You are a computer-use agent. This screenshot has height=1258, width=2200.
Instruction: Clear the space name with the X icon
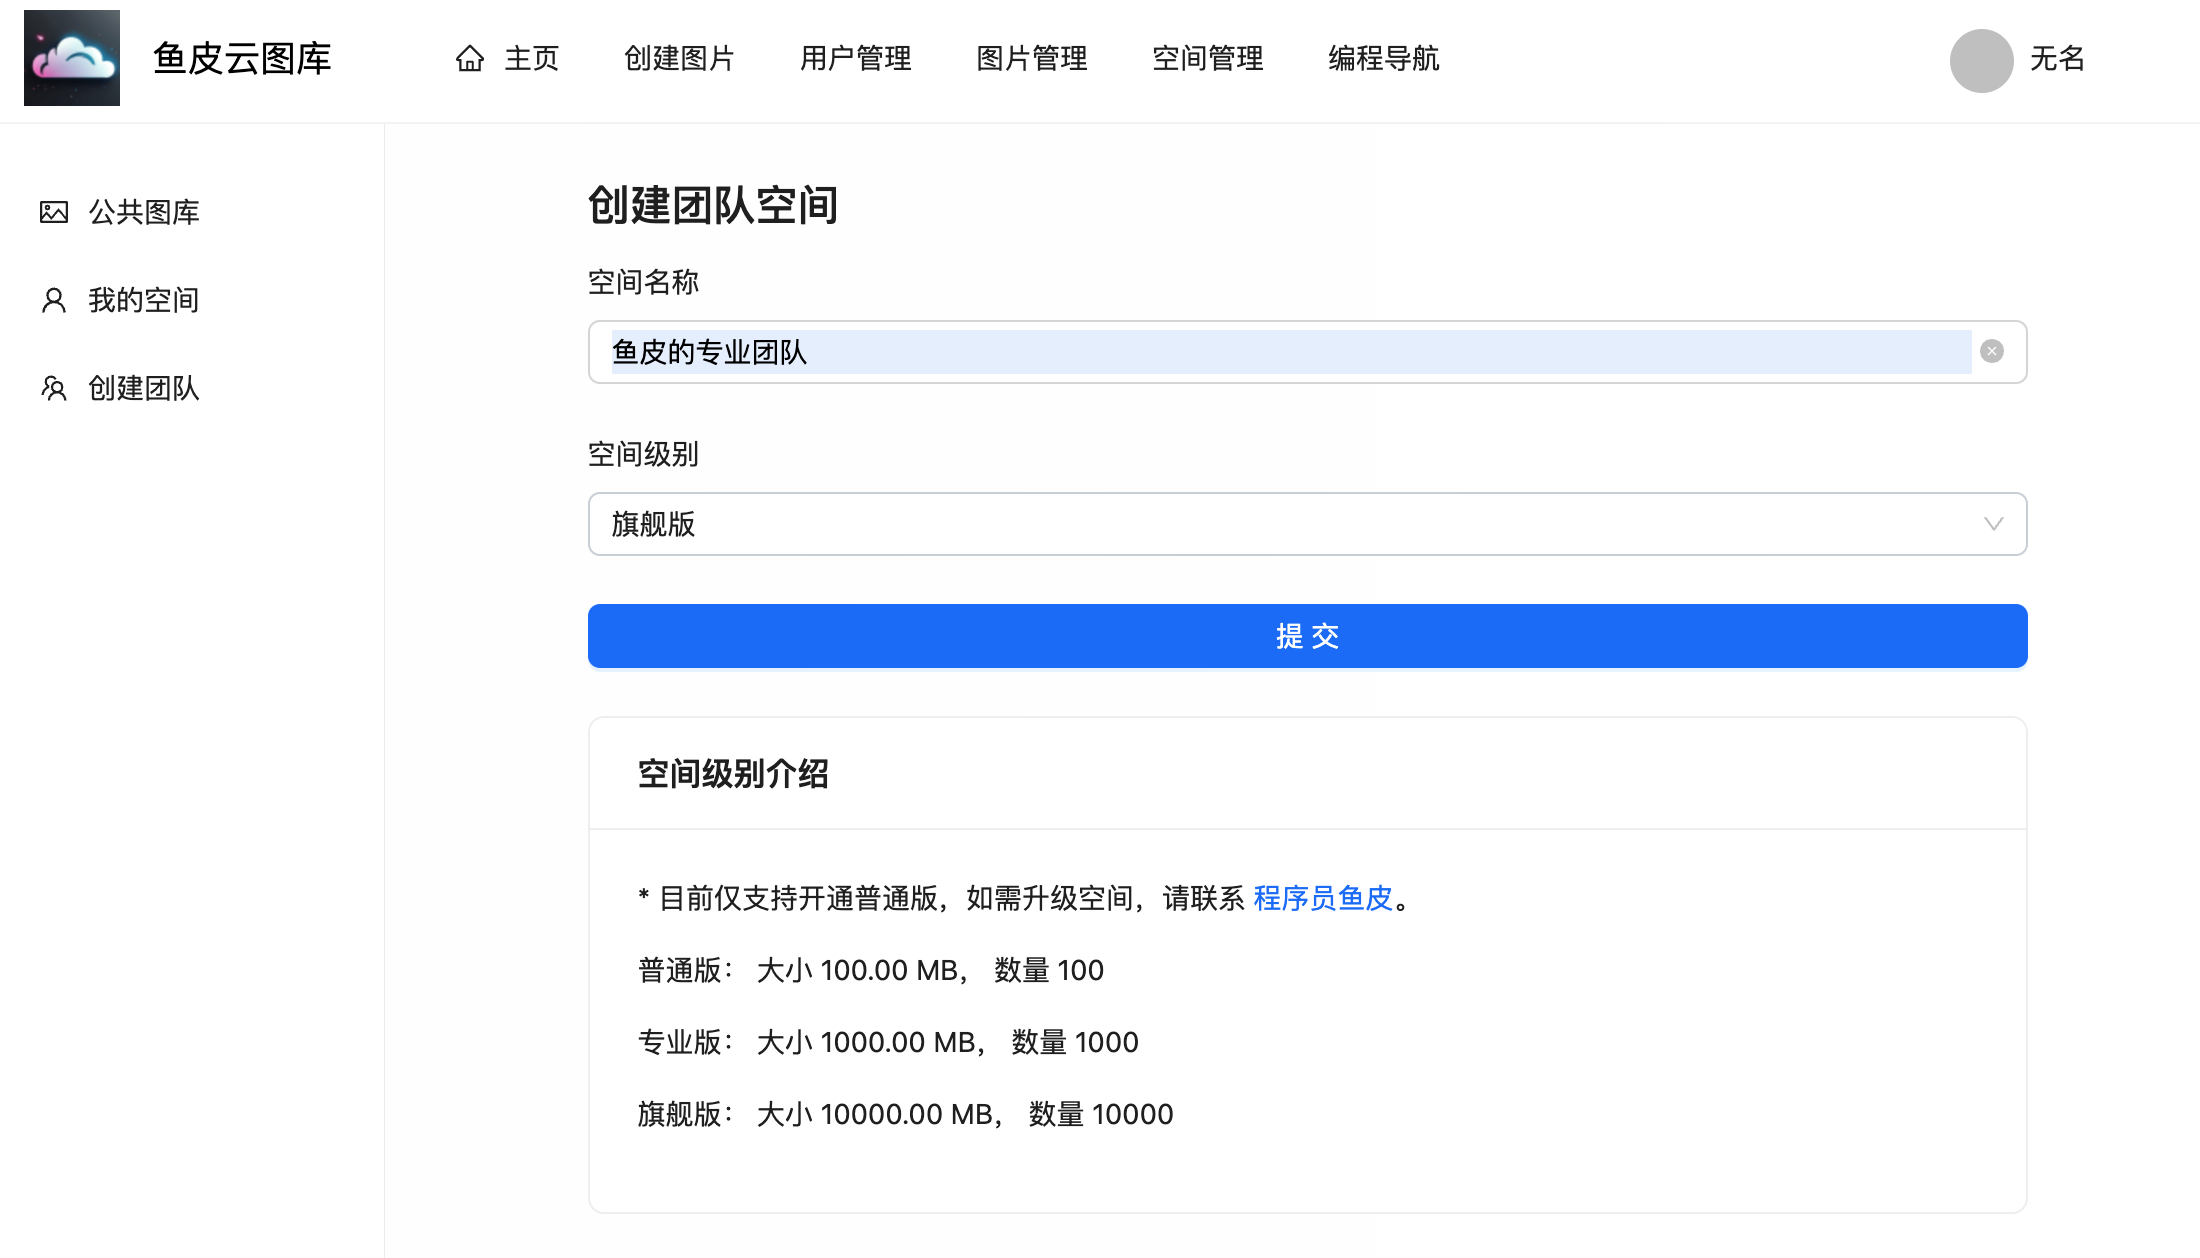[1991, 352]
